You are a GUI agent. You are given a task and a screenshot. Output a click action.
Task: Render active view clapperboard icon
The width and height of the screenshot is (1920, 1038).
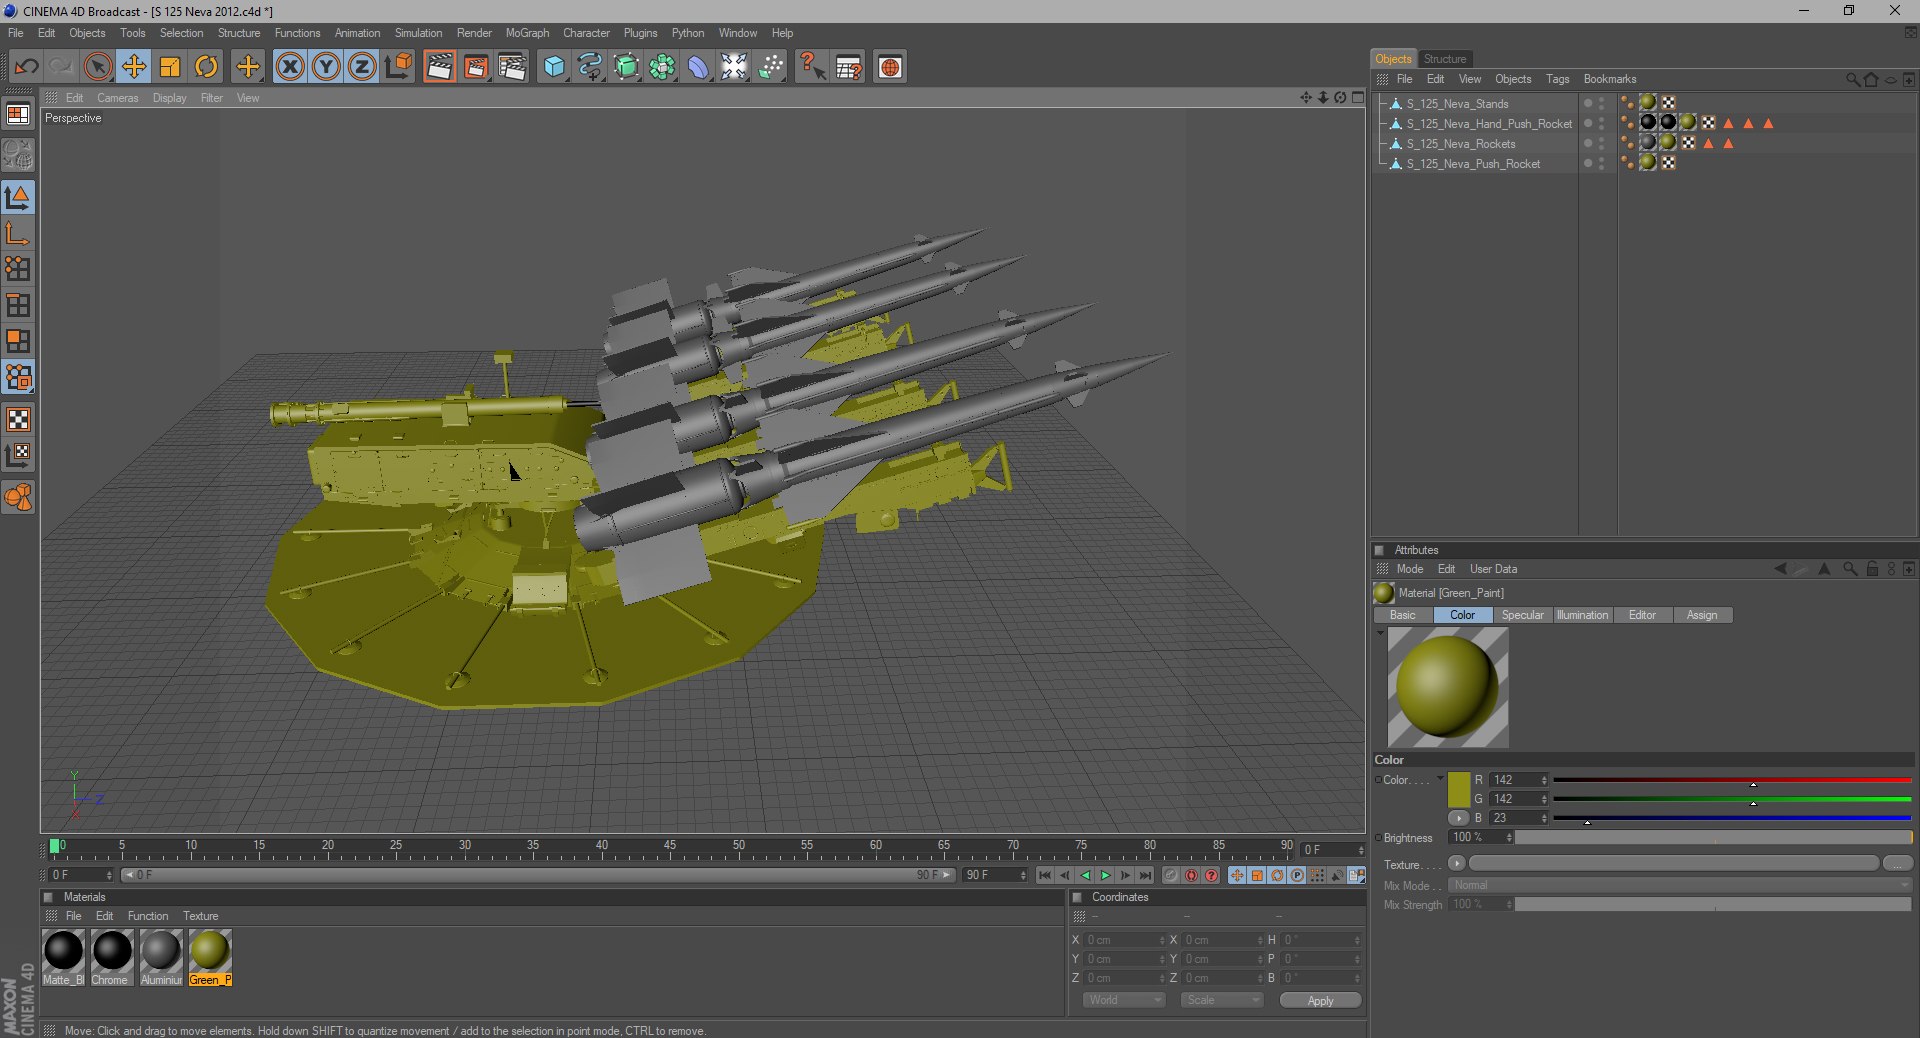click(x=439, y=67)
